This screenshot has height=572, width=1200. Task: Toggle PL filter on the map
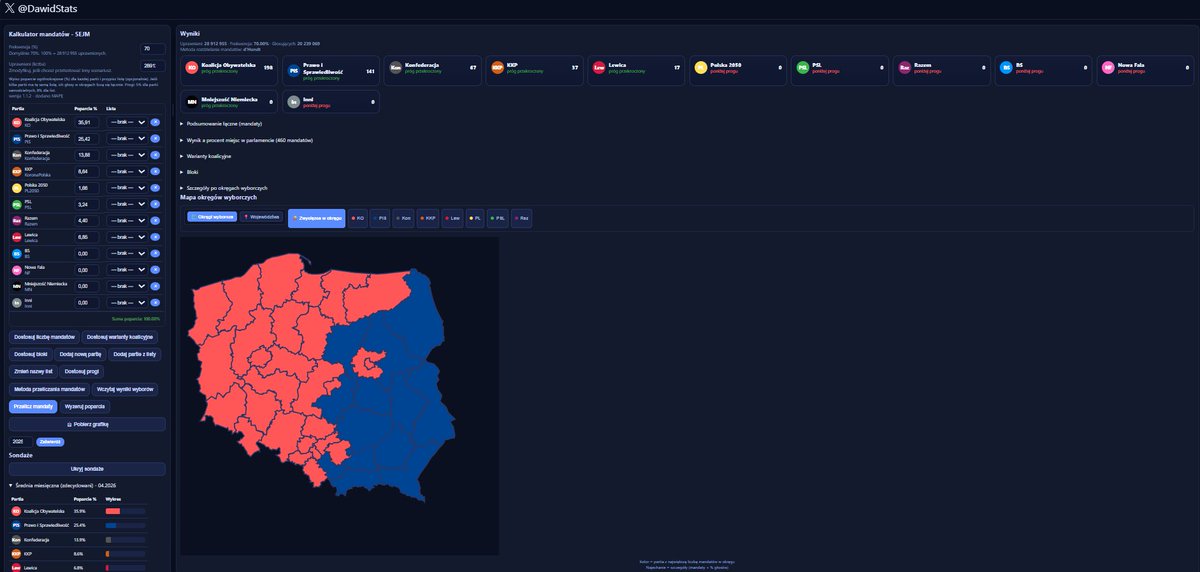click(x=476, y=217)
